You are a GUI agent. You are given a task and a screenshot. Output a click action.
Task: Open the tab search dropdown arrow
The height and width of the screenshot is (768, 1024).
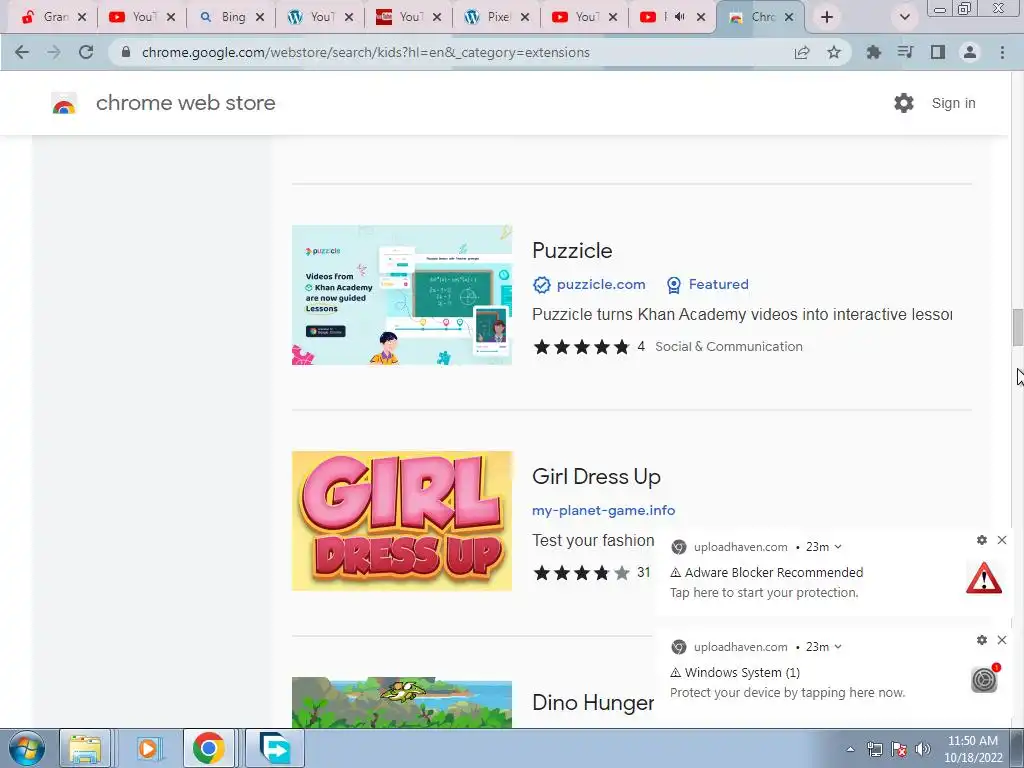(904, 17)
